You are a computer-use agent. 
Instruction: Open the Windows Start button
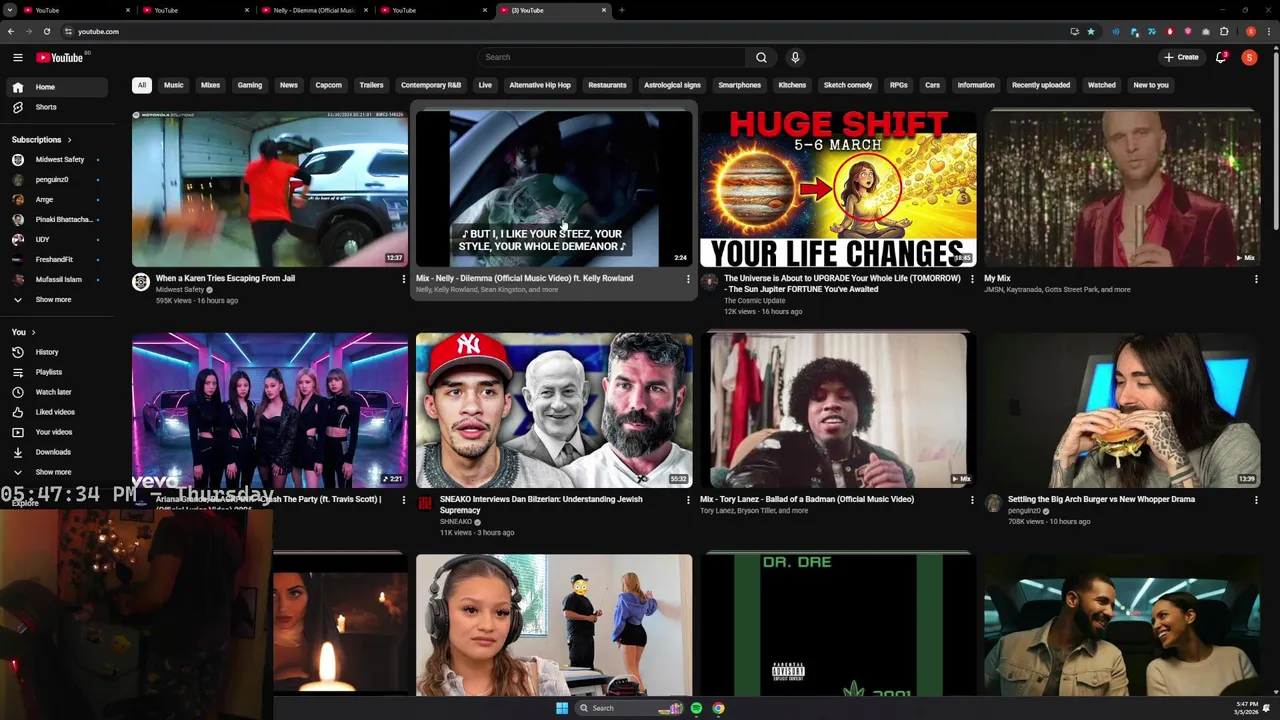click(x=562, y=708)
